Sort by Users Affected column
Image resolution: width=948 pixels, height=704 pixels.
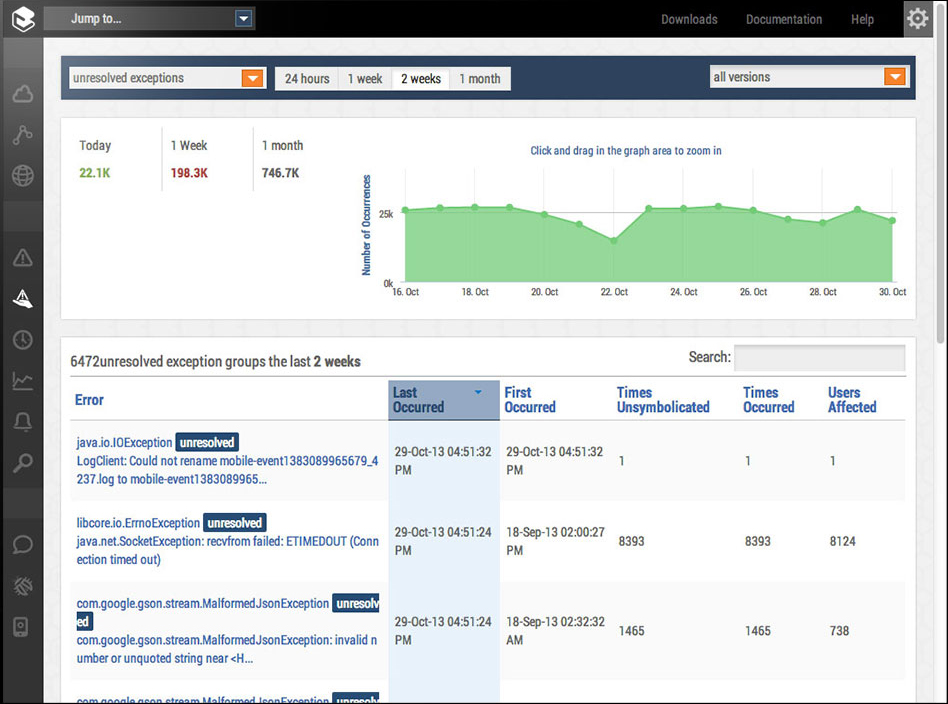click(x=852, y=400)
